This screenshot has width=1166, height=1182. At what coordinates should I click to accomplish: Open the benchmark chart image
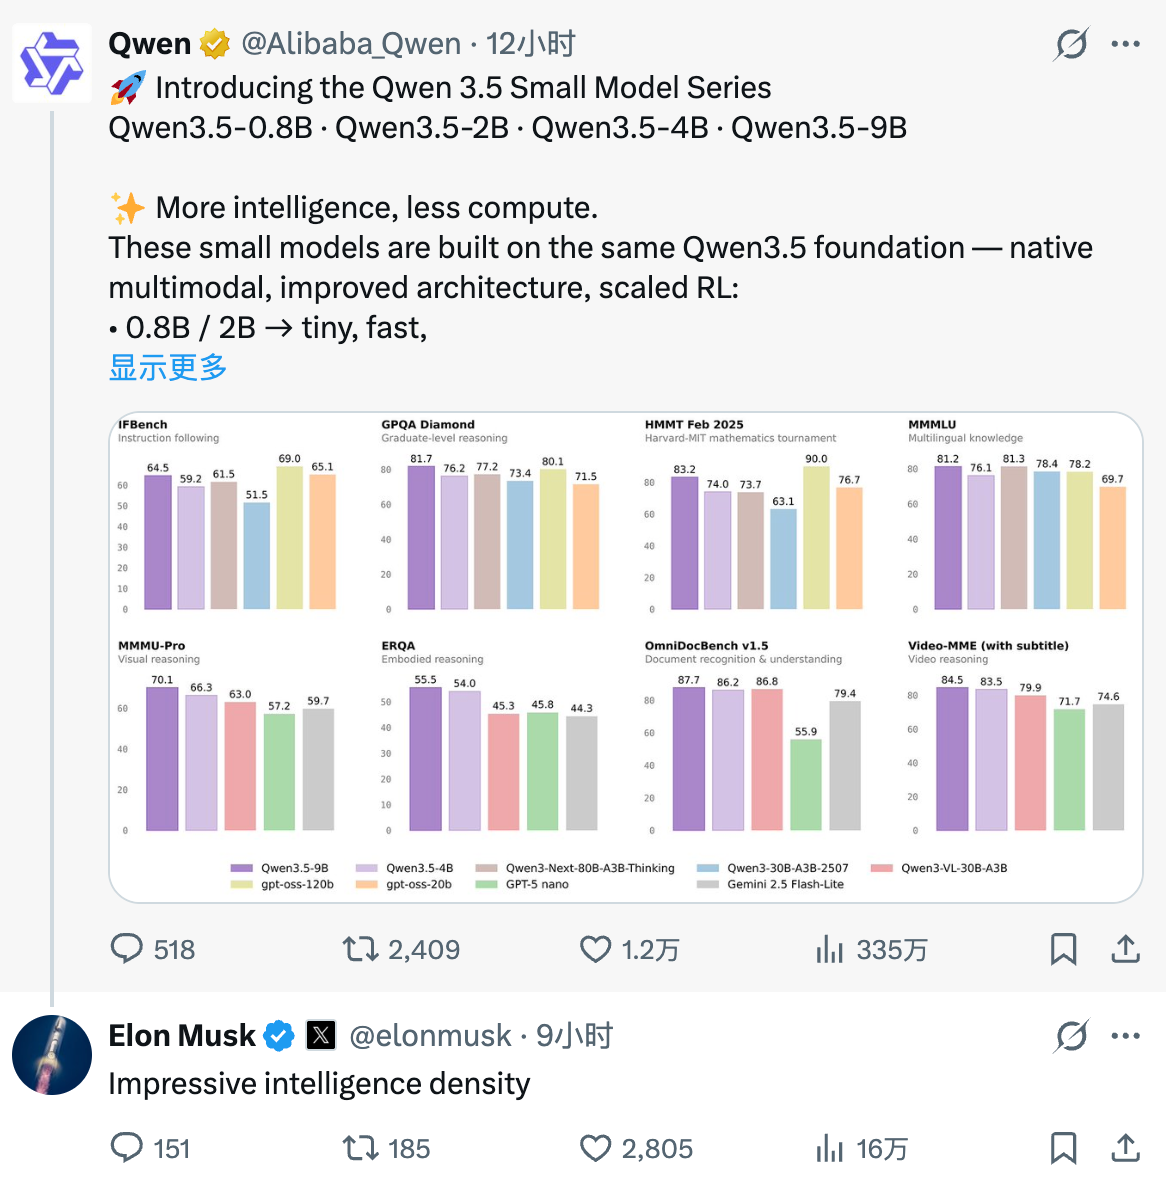coord(625,657)
